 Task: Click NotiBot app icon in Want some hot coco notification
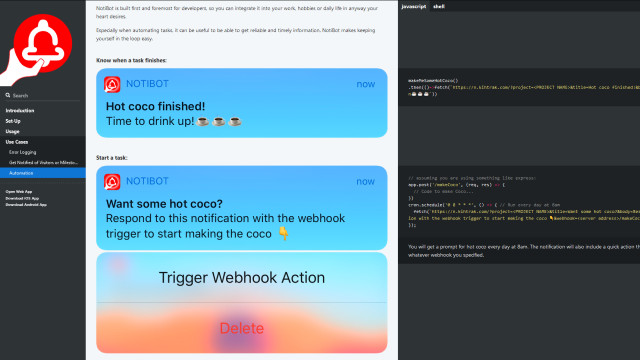112,182
